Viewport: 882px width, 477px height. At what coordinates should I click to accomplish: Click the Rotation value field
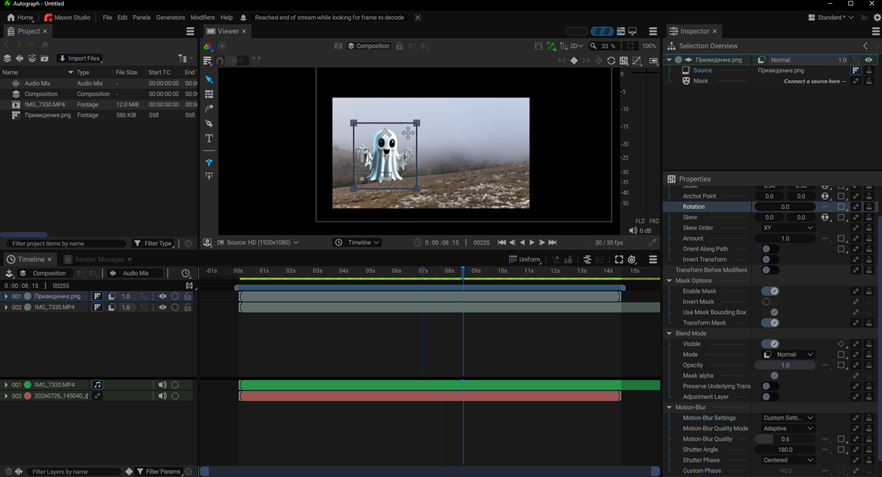[785, 207]
